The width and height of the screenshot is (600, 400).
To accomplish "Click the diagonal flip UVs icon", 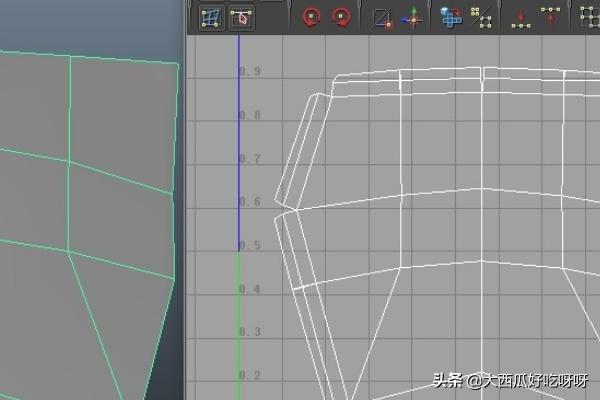I will (x=382, y=17).
